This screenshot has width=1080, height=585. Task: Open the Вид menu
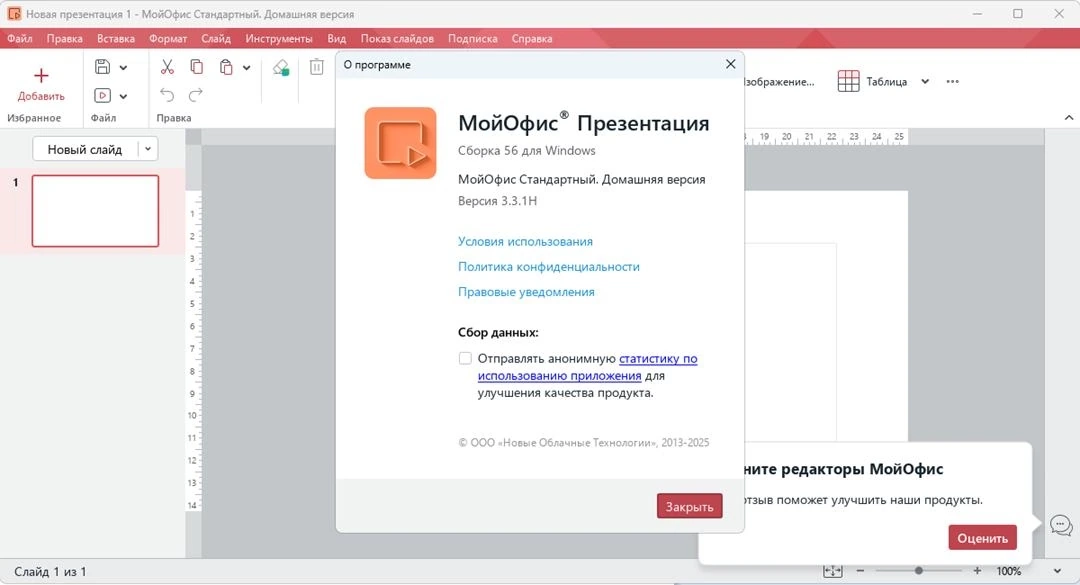[337, 39]
